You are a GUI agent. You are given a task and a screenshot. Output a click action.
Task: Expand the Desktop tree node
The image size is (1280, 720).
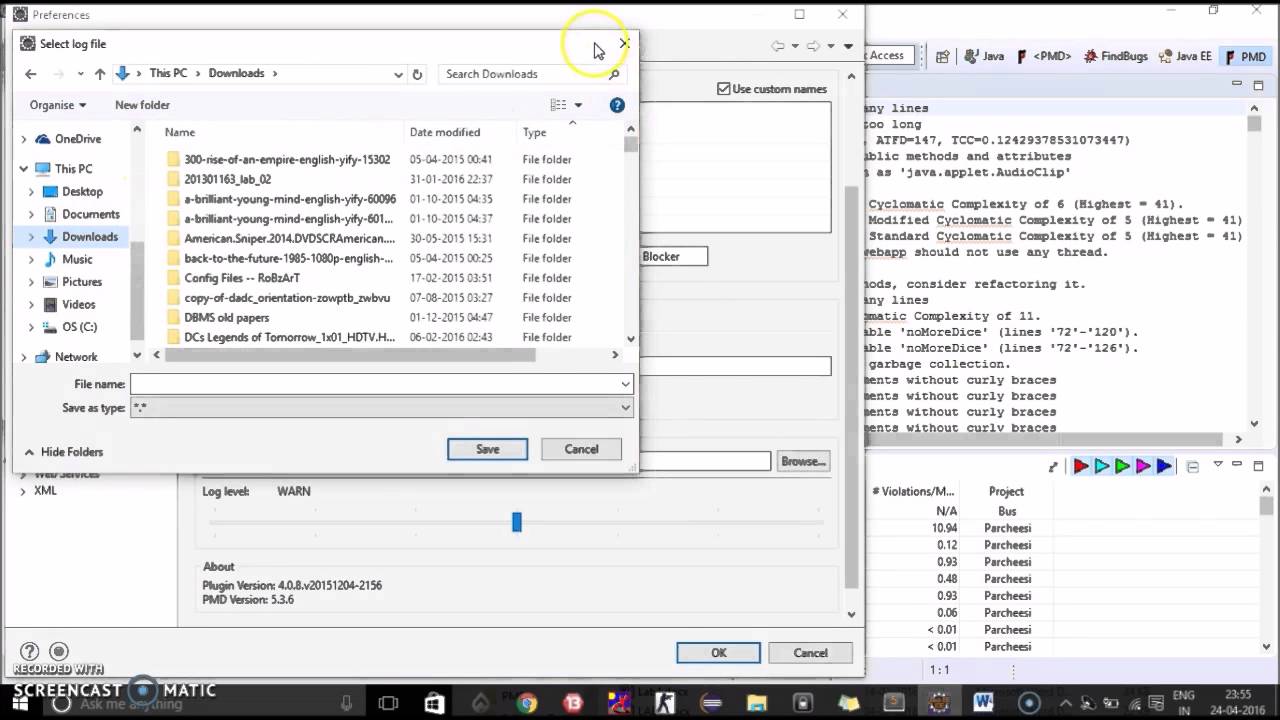click(x=31, y=192)
